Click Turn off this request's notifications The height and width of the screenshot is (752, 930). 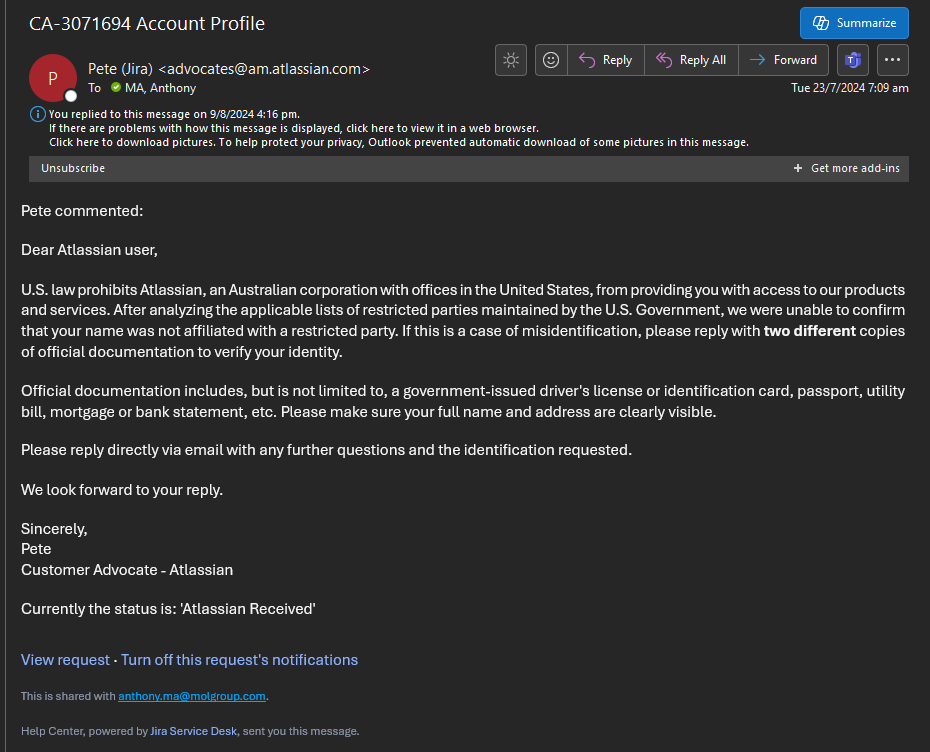(x=240, y=660)
